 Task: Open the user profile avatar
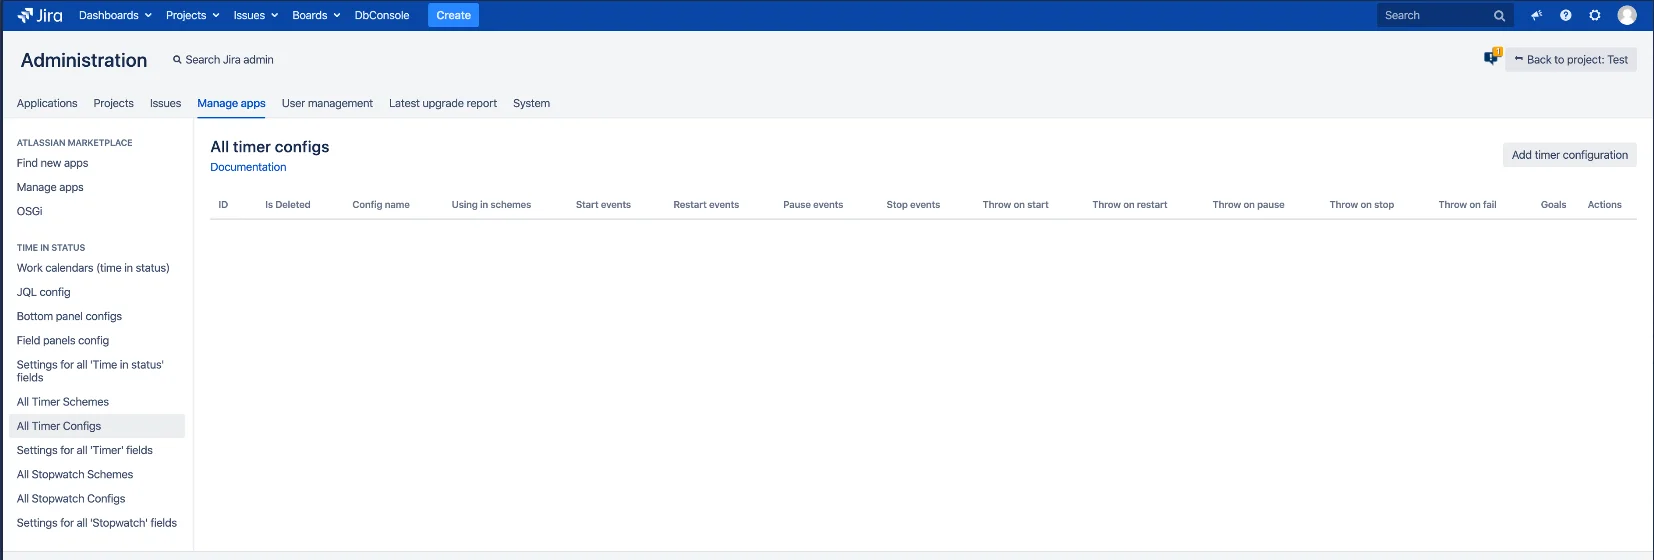1627,15
